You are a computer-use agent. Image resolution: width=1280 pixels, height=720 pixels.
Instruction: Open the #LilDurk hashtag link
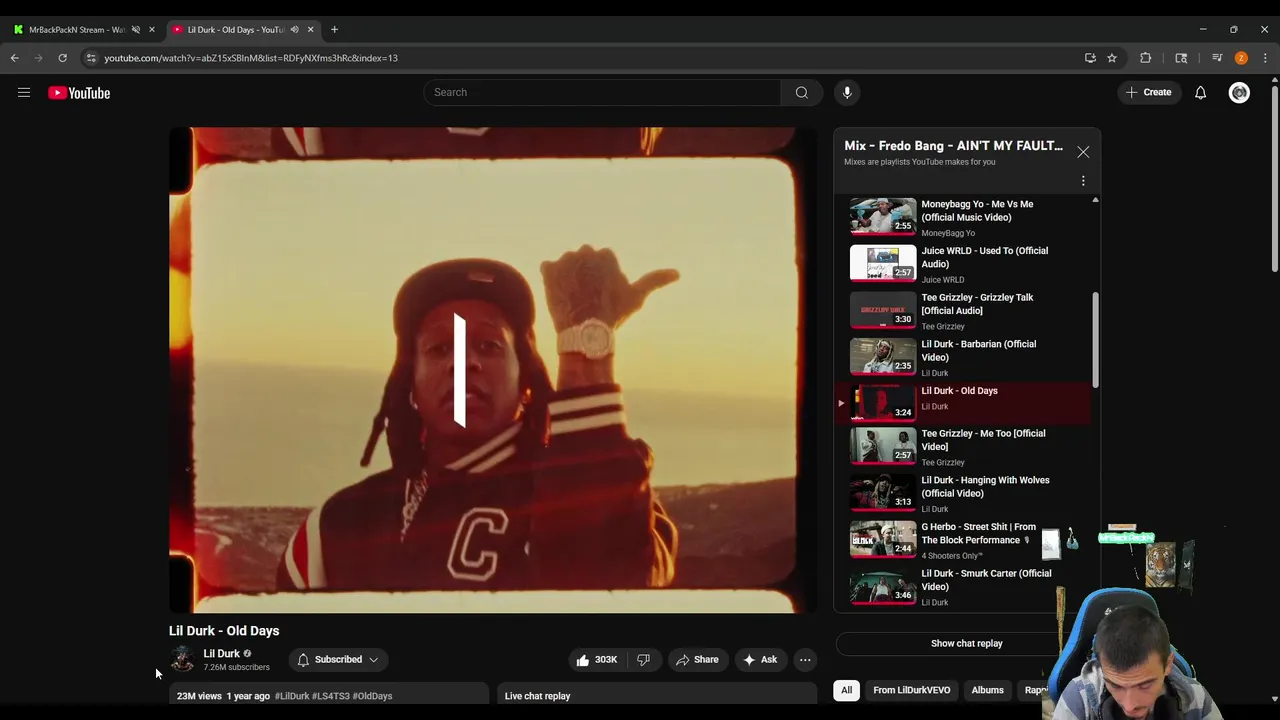[291, 696]
